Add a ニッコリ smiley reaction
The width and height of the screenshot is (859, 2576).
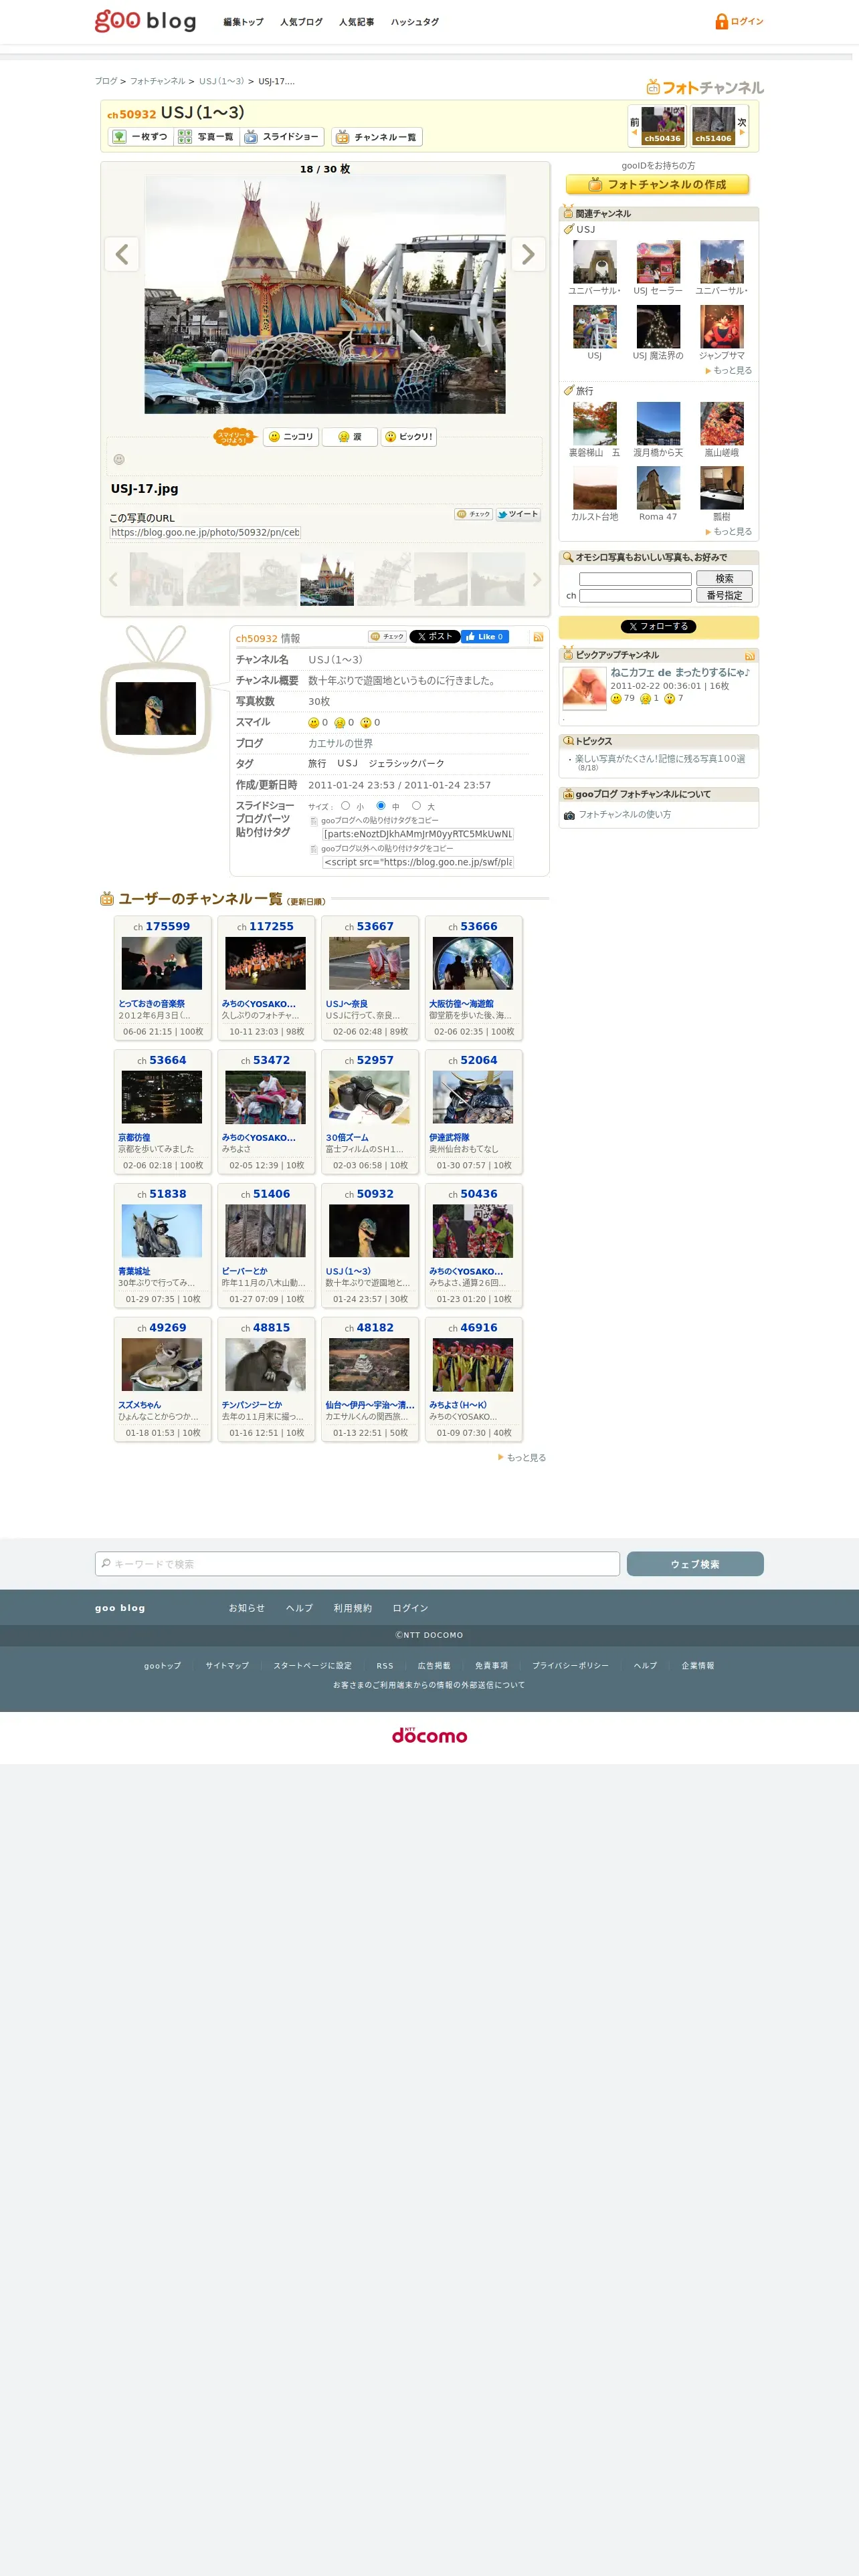tap(291, 437)
